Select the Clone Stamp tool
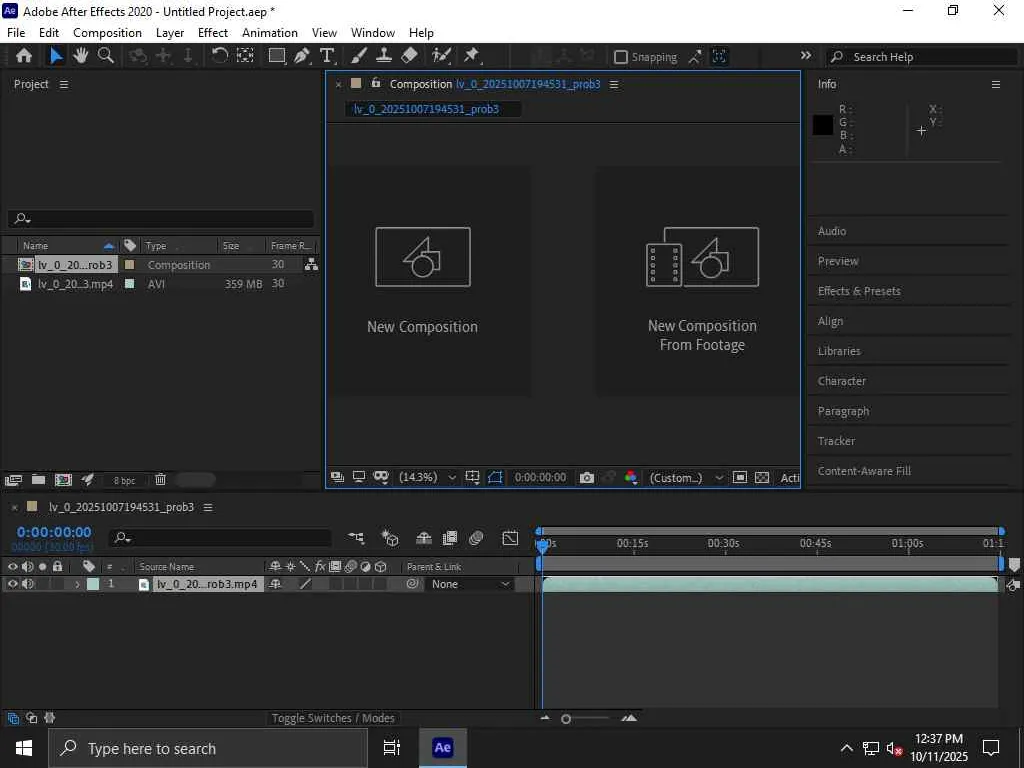Viewport: 1024px width, 768px height. pyautogui.click(x=383, y=56)
